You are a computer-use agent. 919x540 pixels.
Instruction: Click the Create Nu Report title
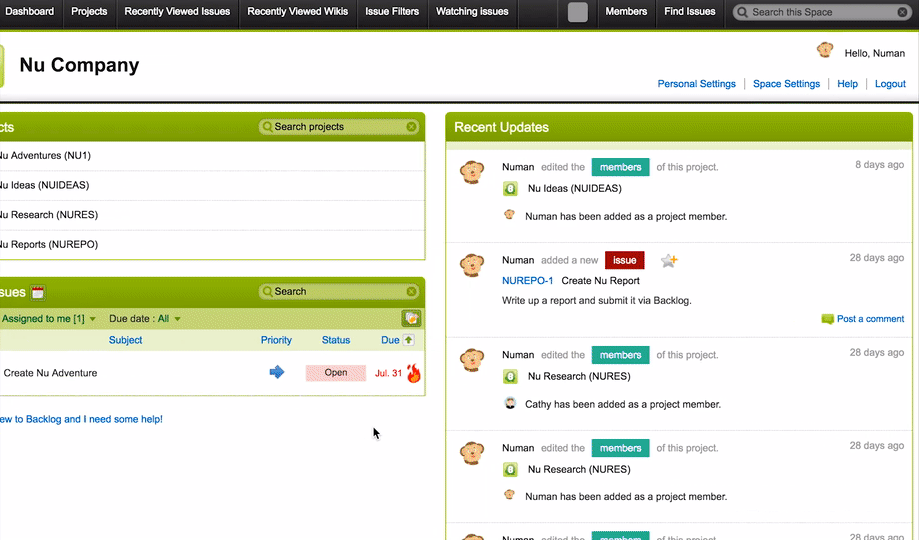(600, 281)
